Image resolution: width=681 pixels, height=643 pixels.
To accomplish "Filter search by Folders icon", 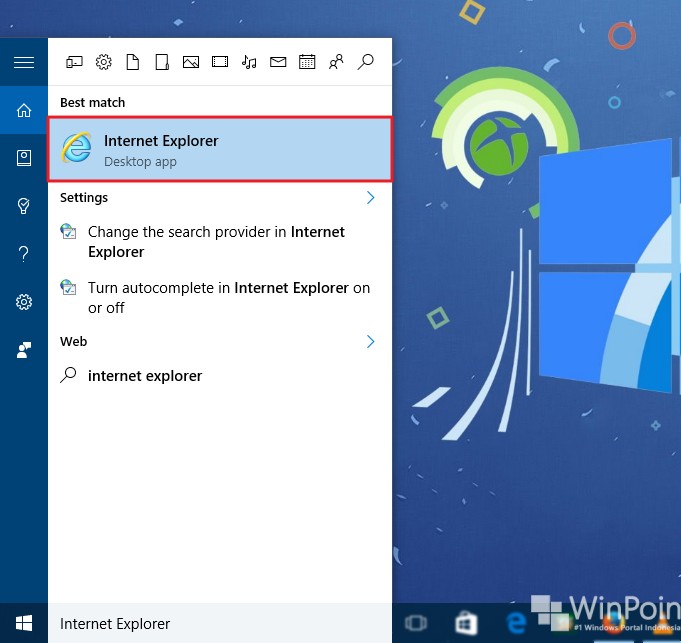I will coord(162,62).
